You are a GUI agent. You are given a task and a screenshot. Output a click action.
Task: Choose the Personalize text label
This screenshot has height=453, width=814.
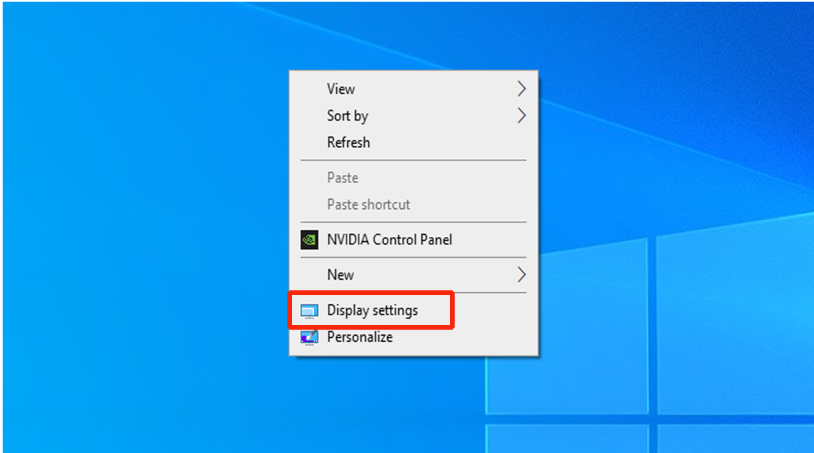(x=359, y=338)
